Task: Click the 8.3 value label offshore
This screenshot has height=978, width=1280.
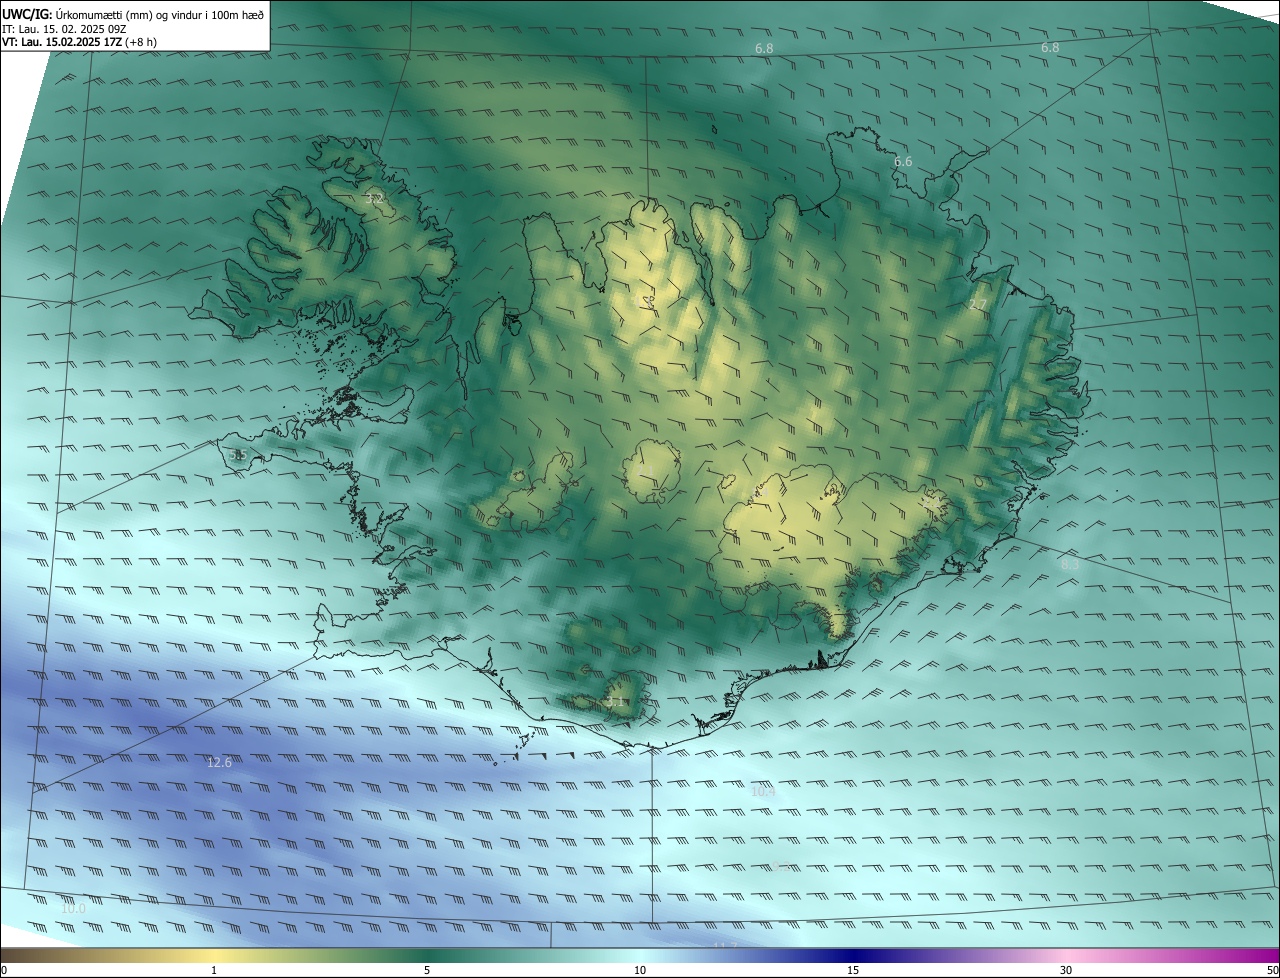Action: pos(1070,564)
